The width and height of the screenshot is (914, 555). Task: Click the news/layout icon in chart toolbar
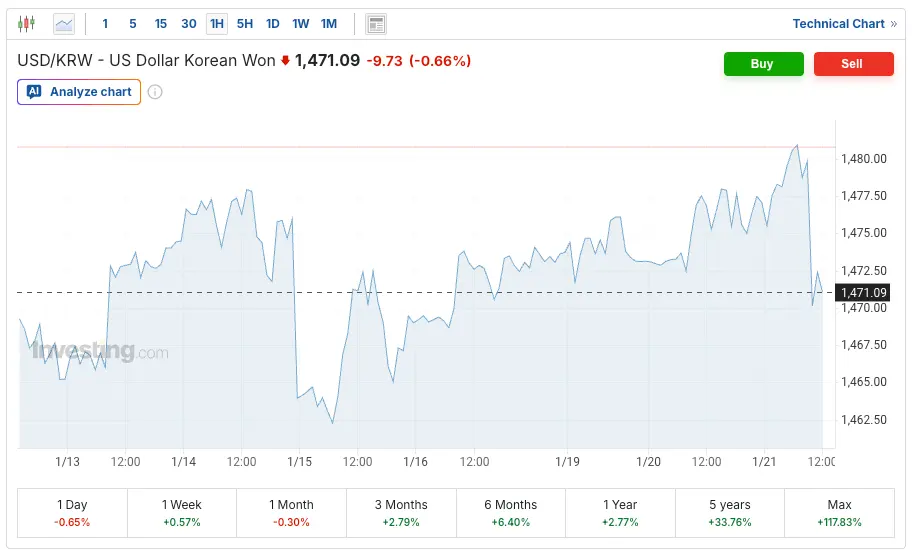click(375, 24)
